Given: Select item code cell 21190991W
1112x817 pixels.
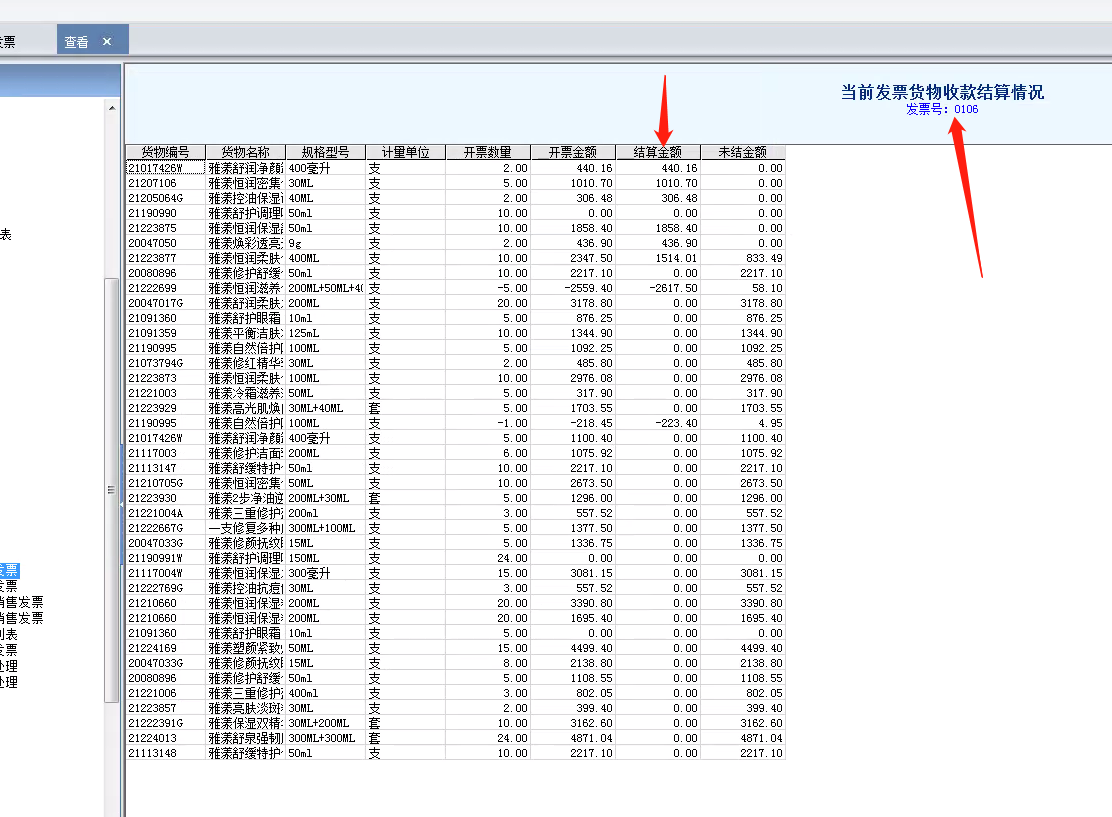Looking at the screenshot, I should pos(165,558).
